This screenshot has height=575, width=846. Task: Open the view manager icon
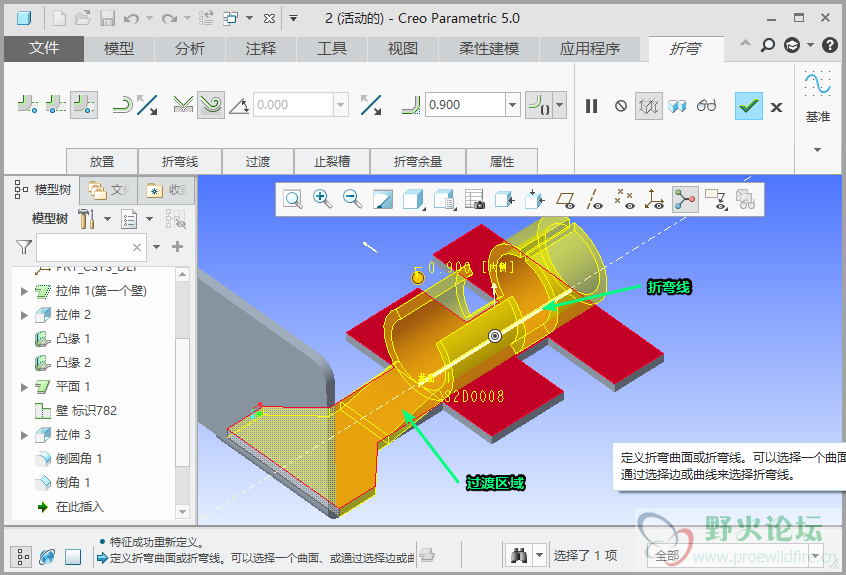(x=474, y=200)
